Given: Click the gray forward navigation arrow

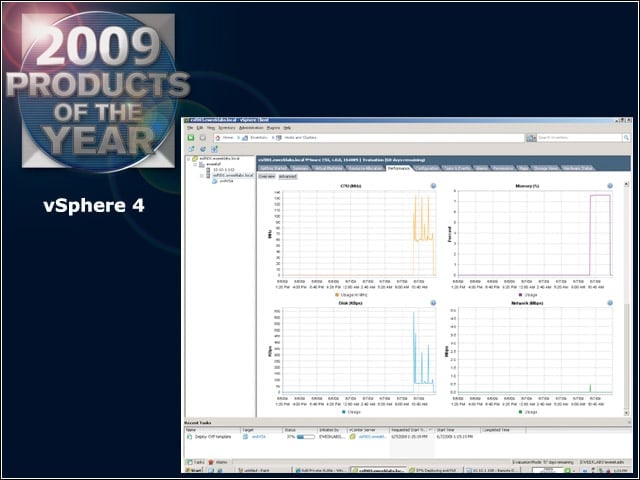Looking at the screenshot, I should click(x=202, y=138).
